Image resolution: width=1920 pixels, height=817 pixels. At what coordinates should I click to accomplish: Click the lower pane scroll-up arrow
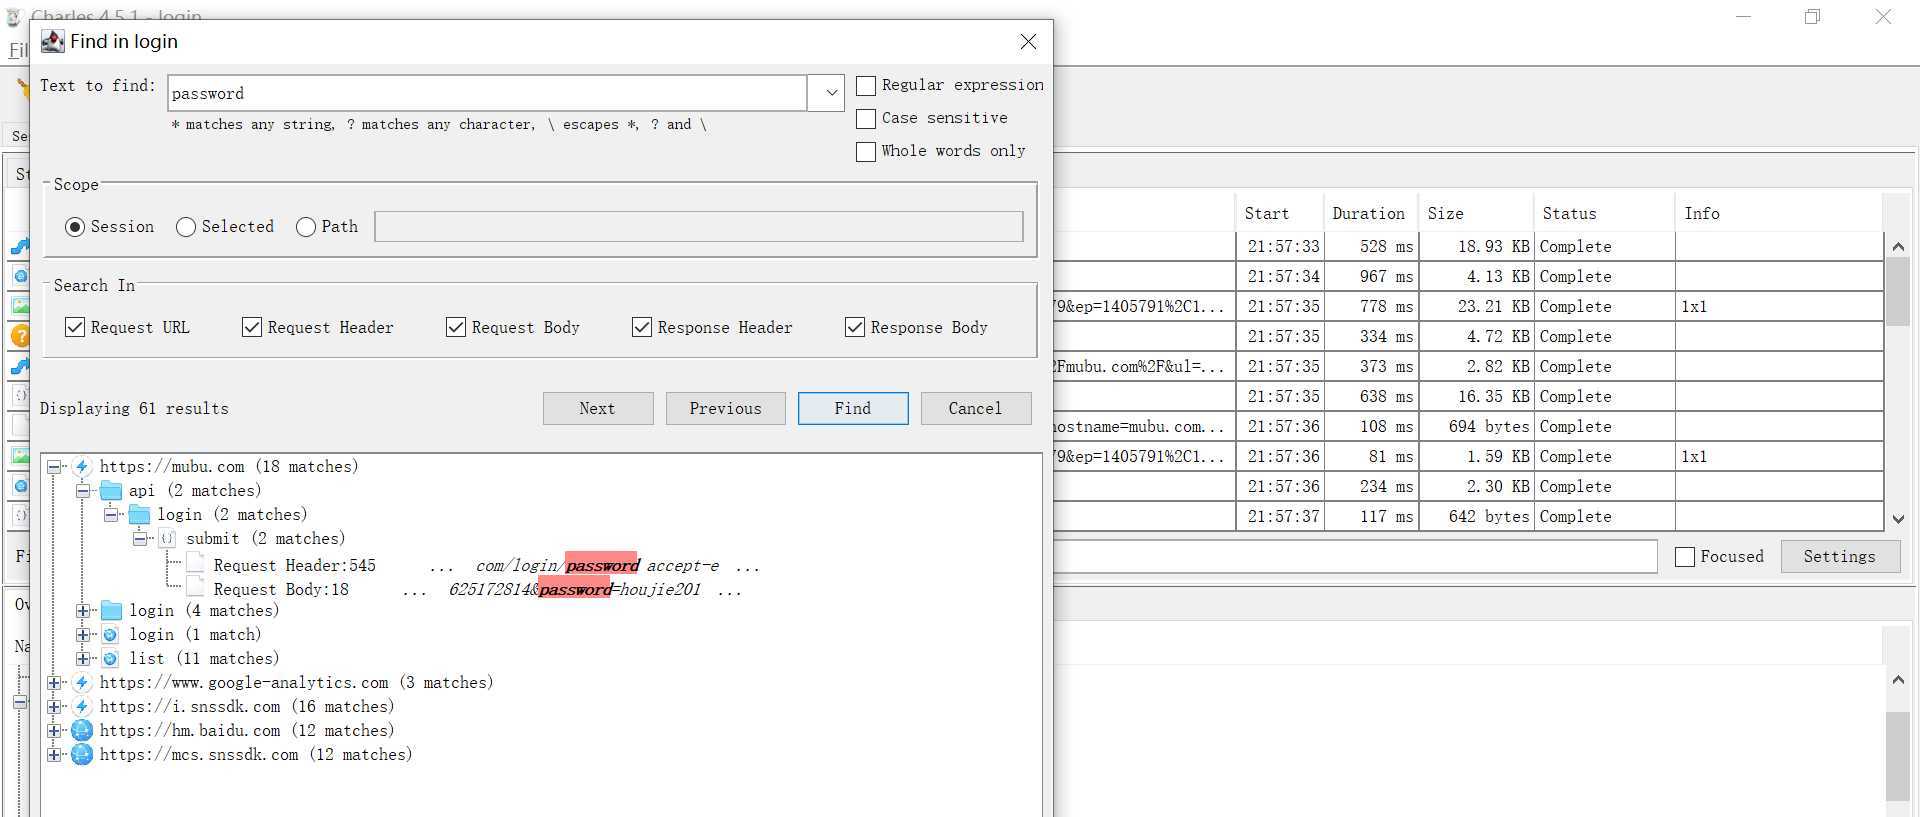coord(1898,679)
